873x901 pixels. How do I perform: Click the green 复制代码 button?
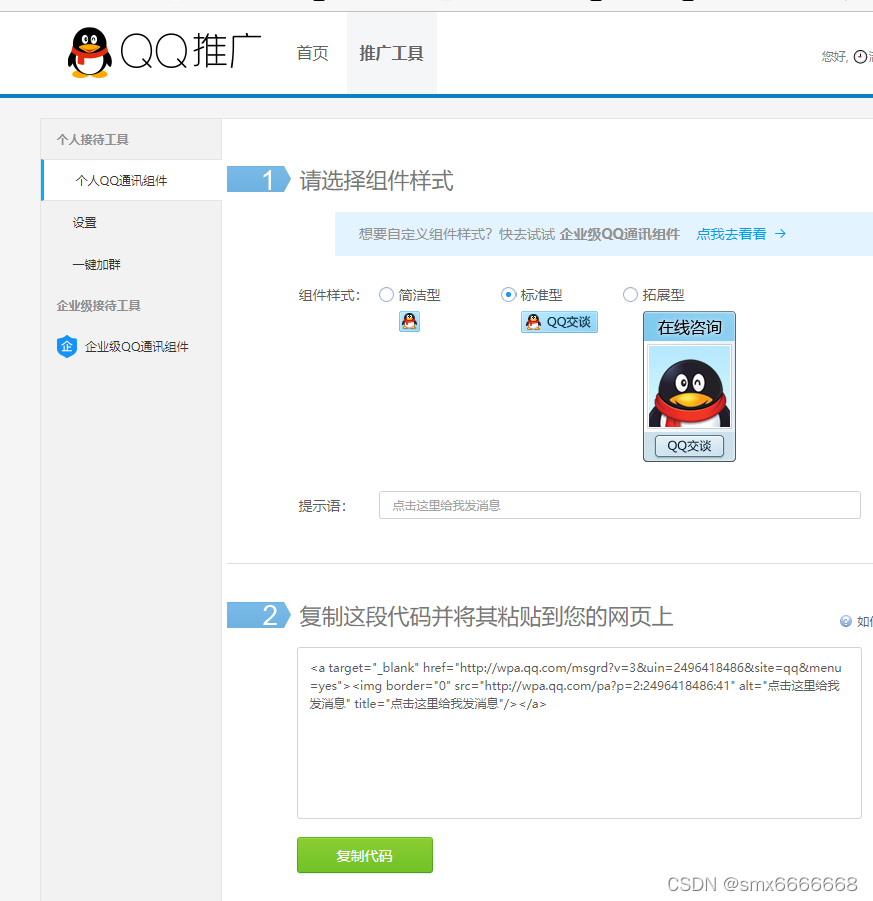tap(365, 855)
